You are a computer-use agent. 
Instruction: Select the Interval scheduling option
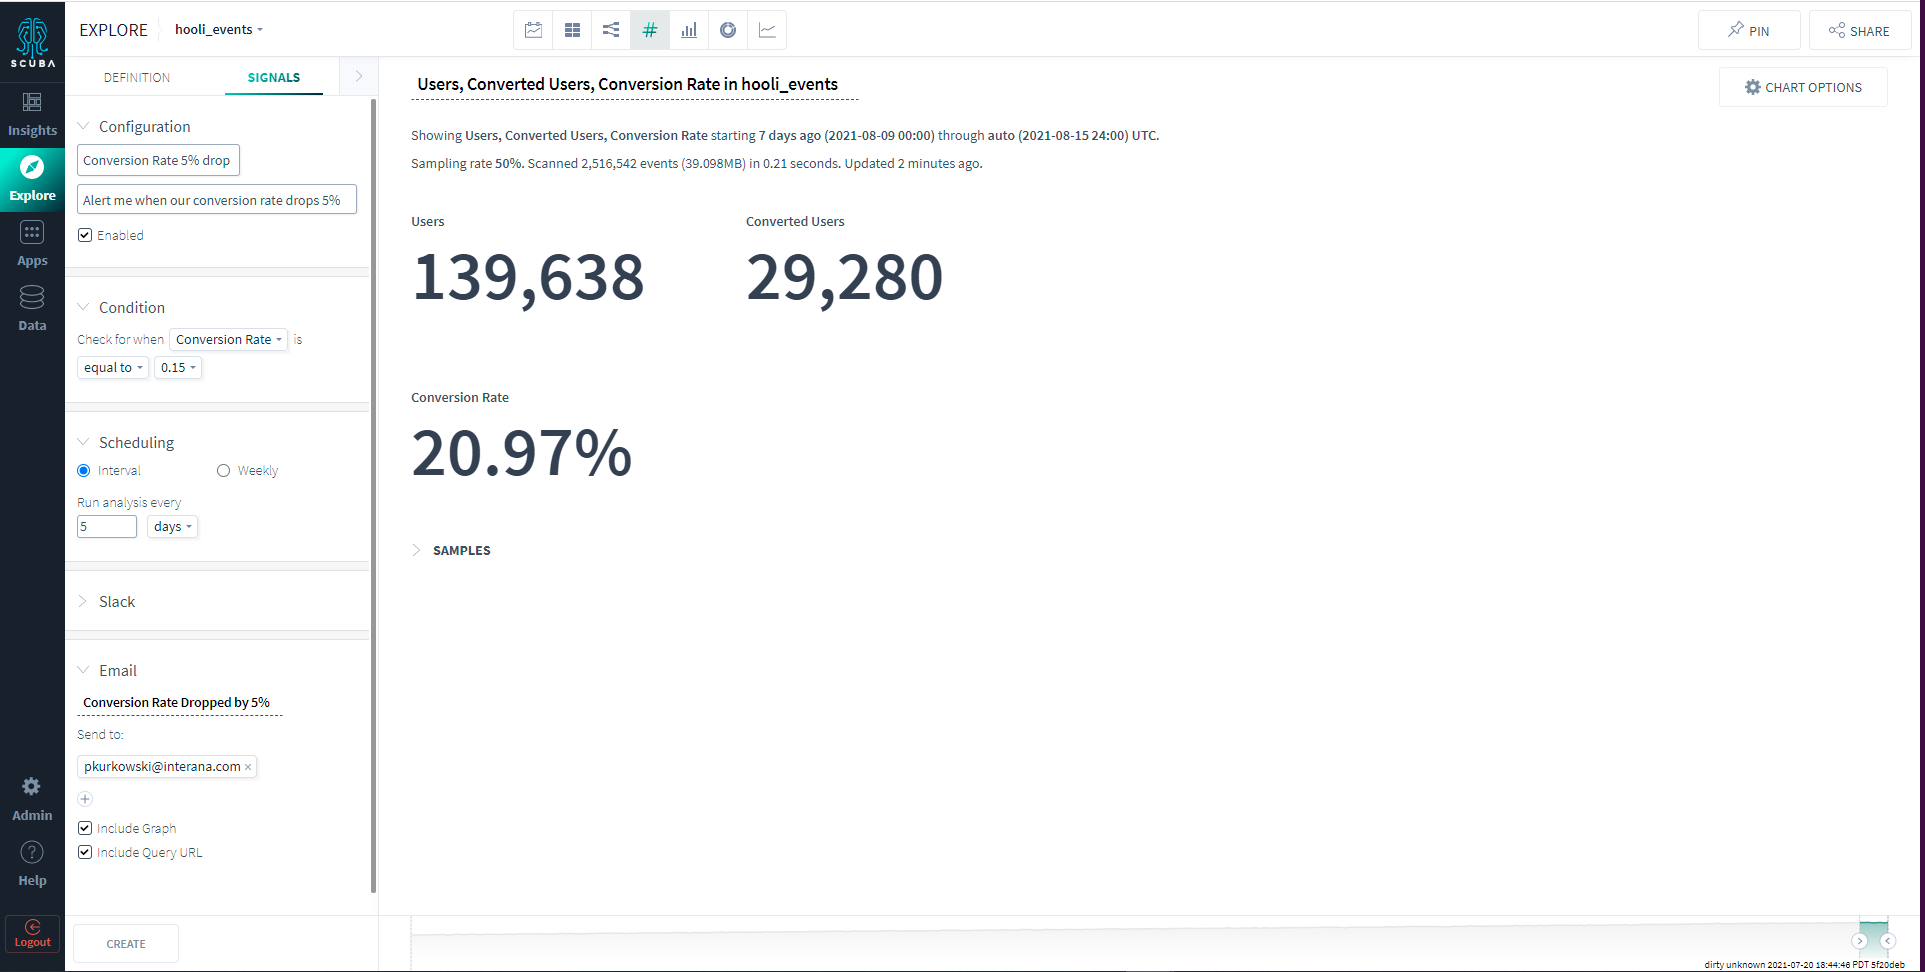[84, 471]
